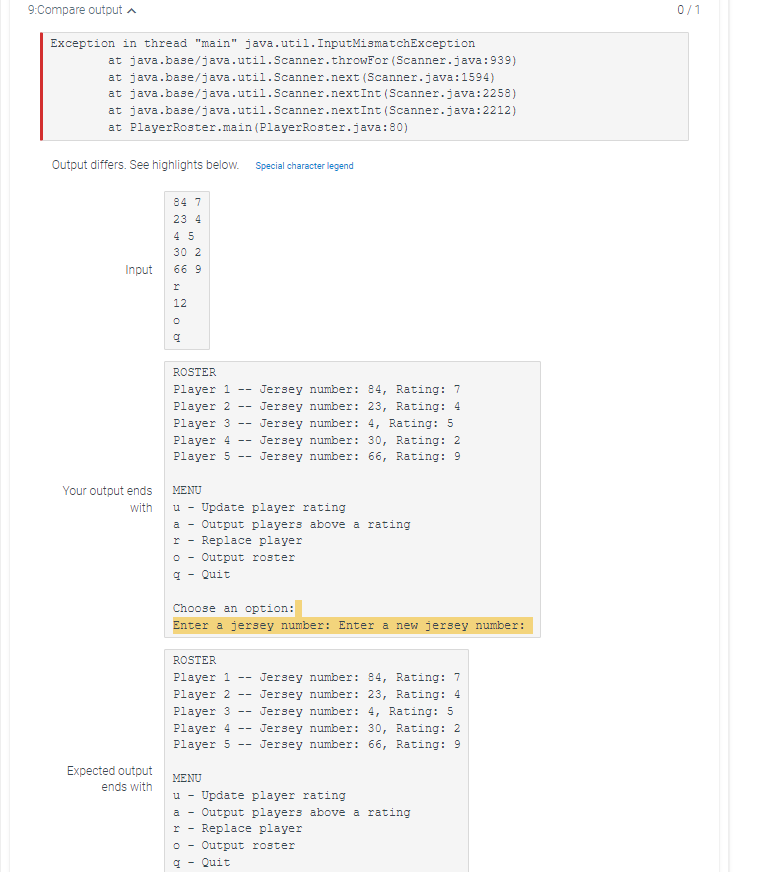Click 'u - Update player rating' in your output
The height and width of the screenshot is (872, 770).
259,507
